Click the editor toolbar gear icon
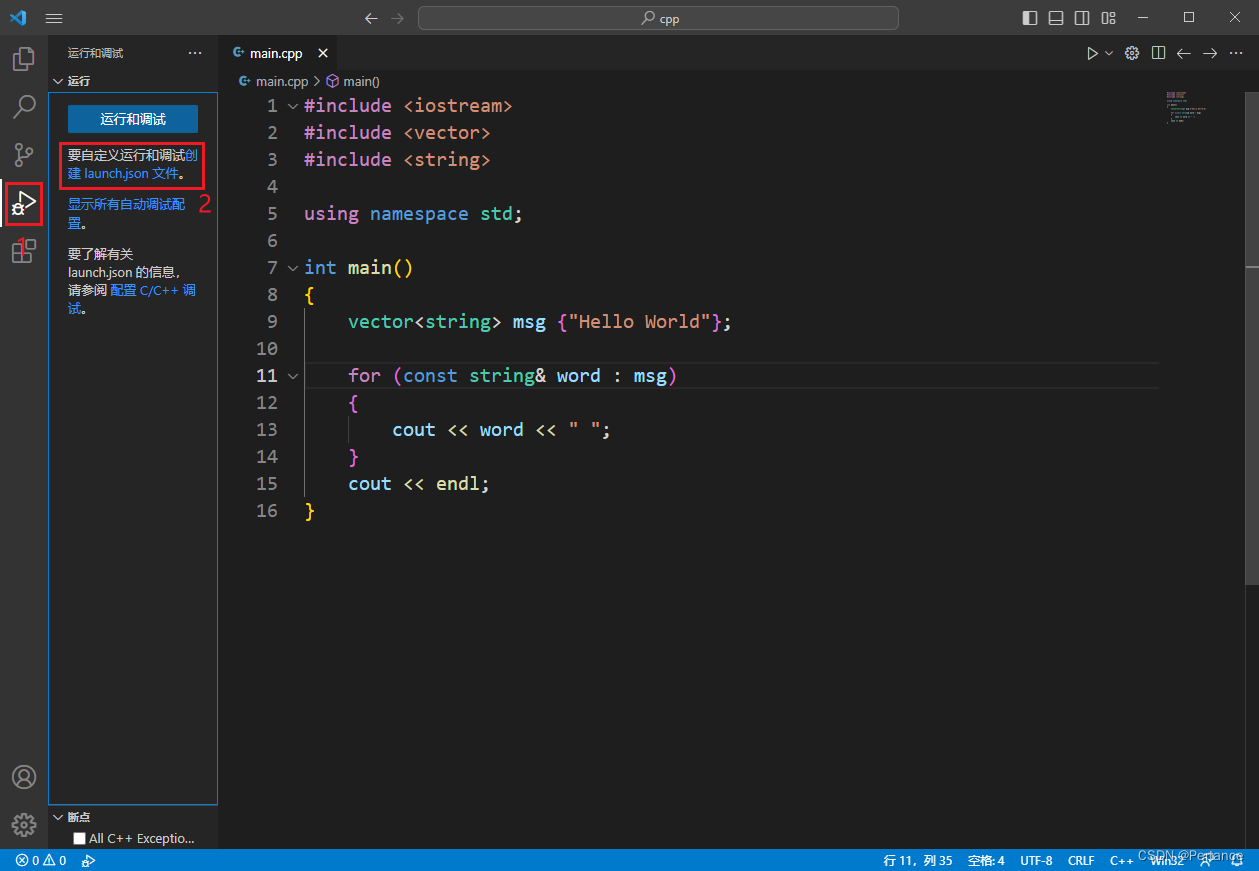Image resolution: width=1259 pixels, height=871 pixels. [x=1132, y=53]
